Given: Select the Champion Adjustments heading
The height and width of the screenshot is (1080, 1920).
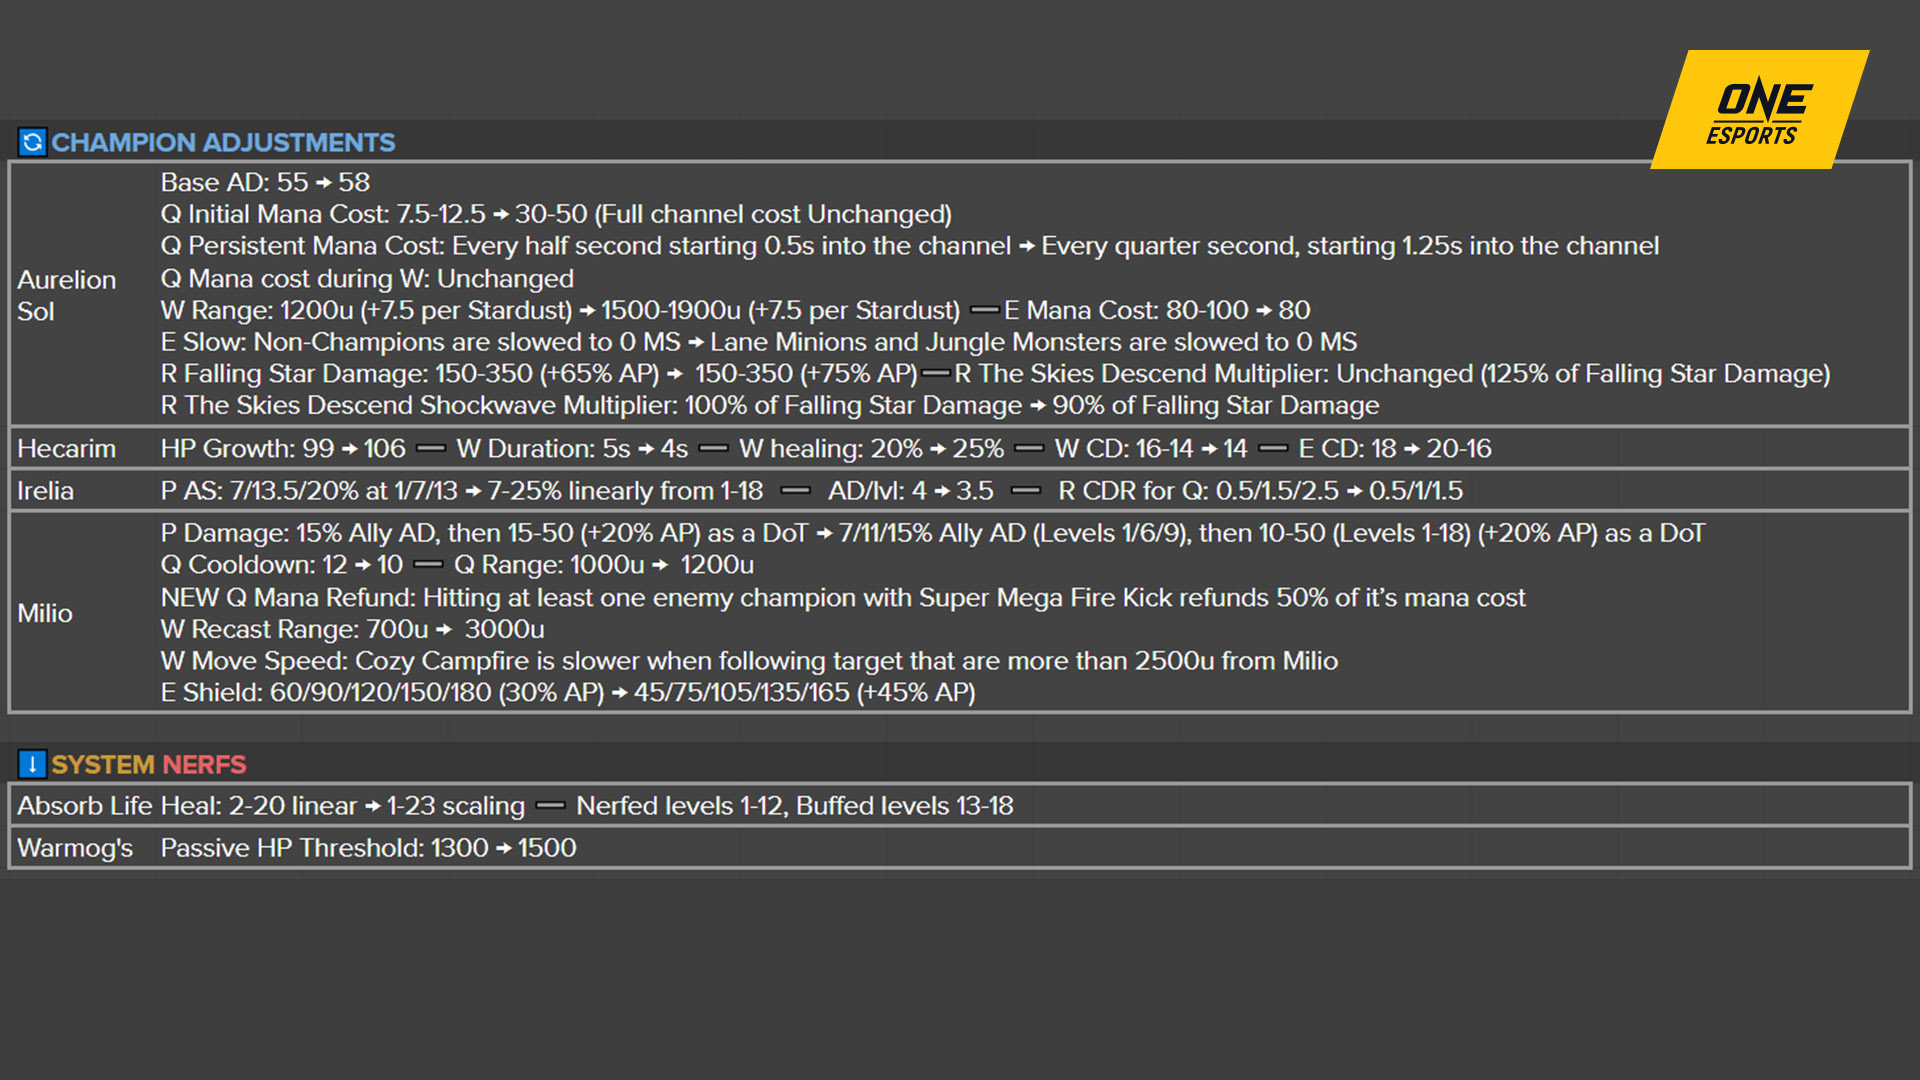Looking at the screenshot, I should 223,142.
